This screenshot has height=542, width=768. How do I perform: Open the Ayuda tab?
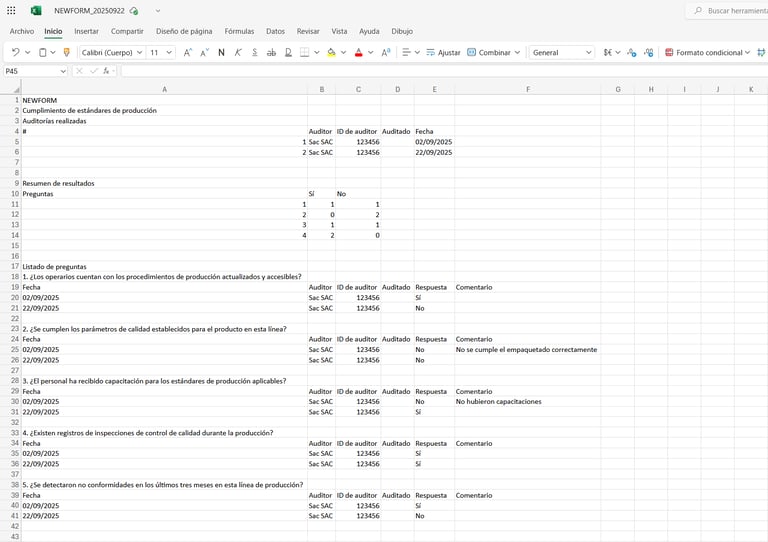pos(369,31)
